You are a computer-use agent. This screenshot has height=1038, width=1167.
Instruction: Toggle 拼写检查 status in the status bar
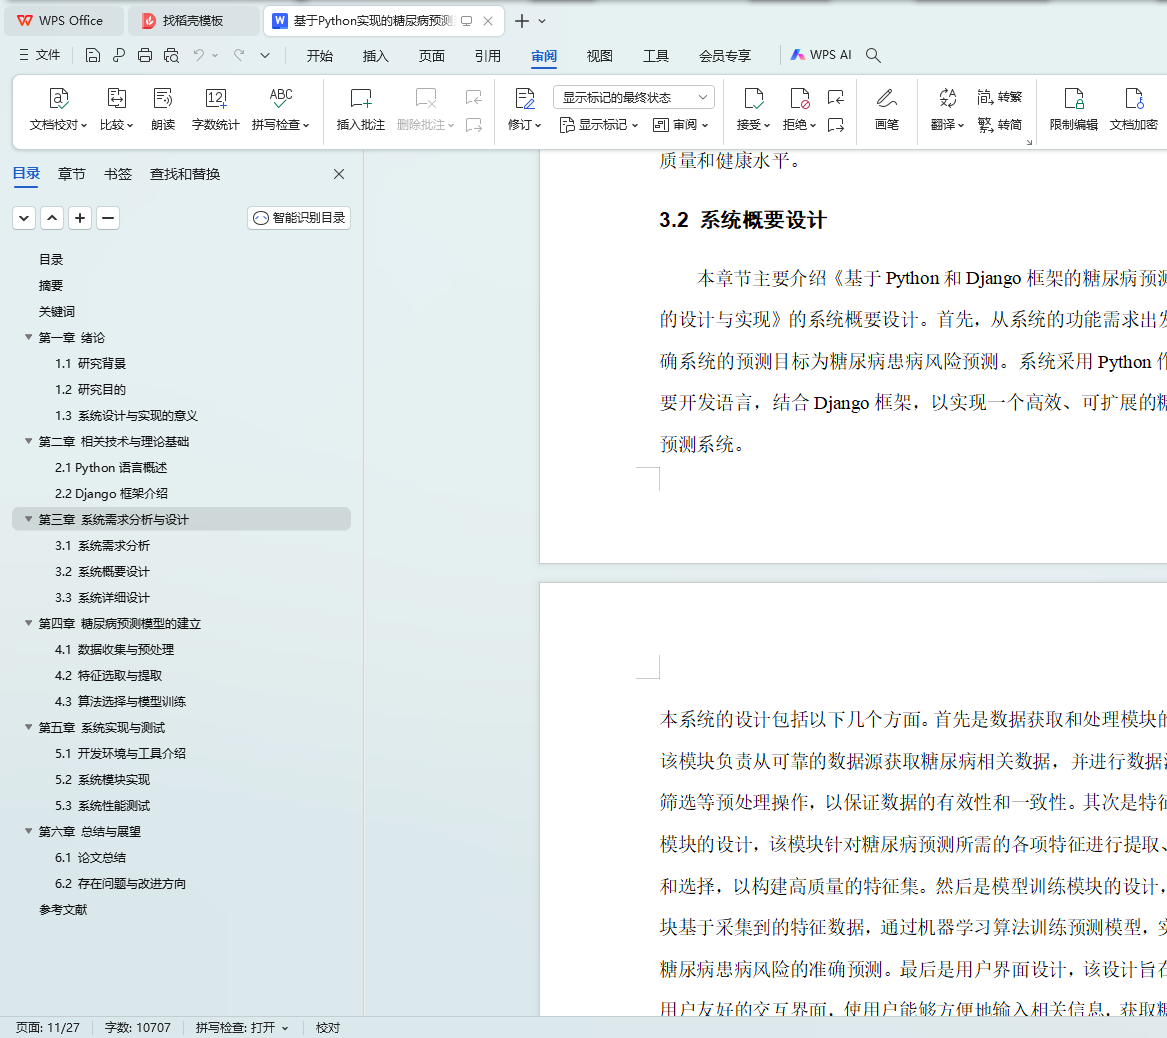(x=241, y=1027)
